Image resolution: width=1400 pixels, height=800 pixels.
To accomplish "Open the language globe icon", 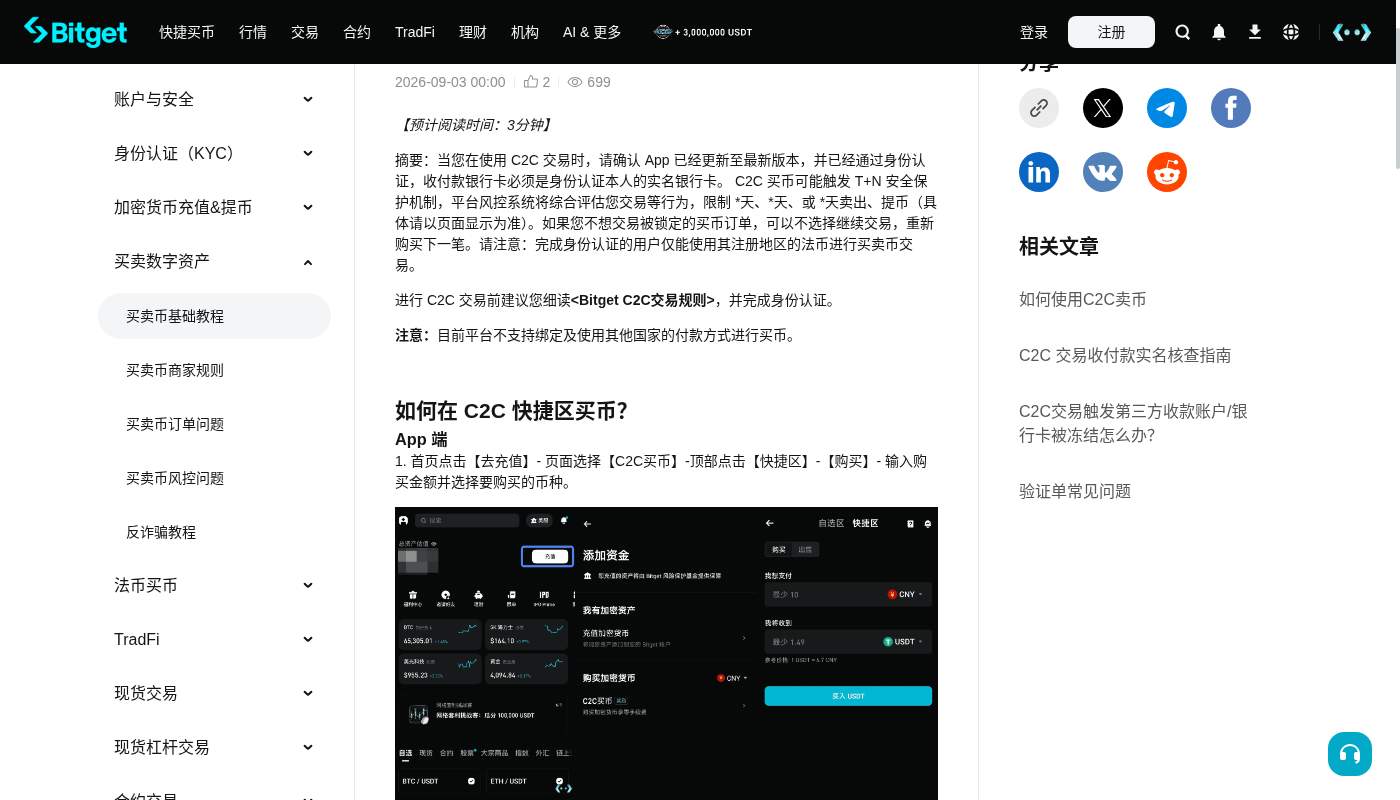I will coord(1291,32).
